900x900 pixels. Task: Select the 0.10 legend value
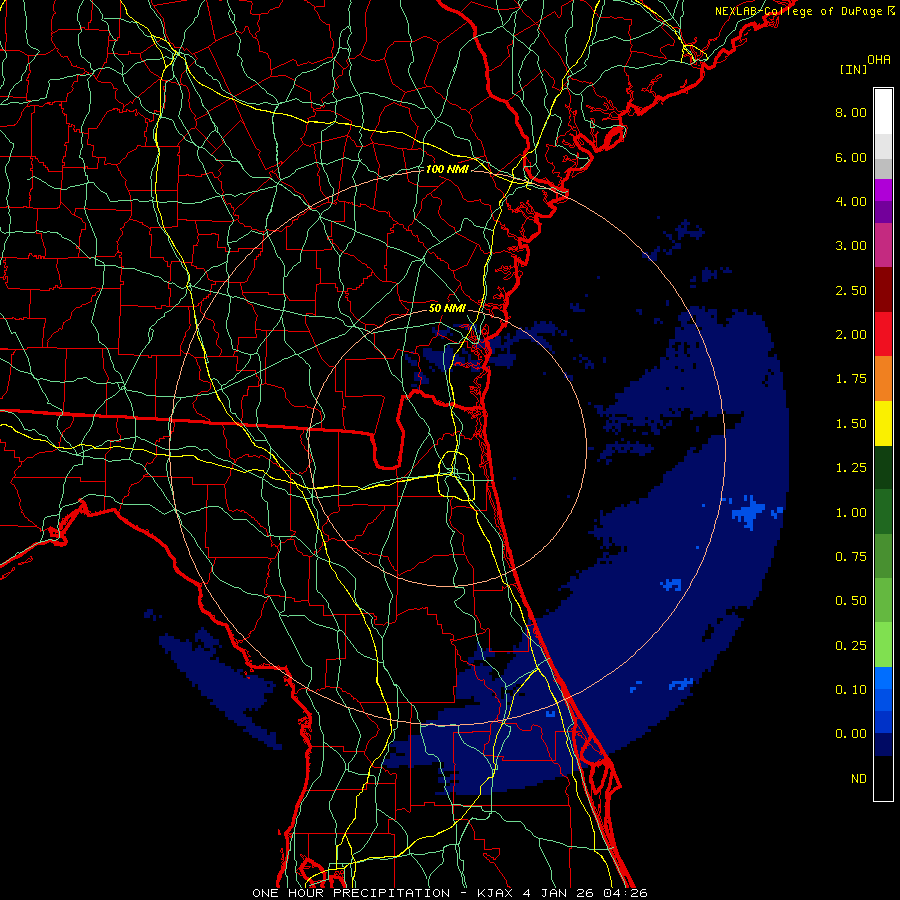click(851, 690)
